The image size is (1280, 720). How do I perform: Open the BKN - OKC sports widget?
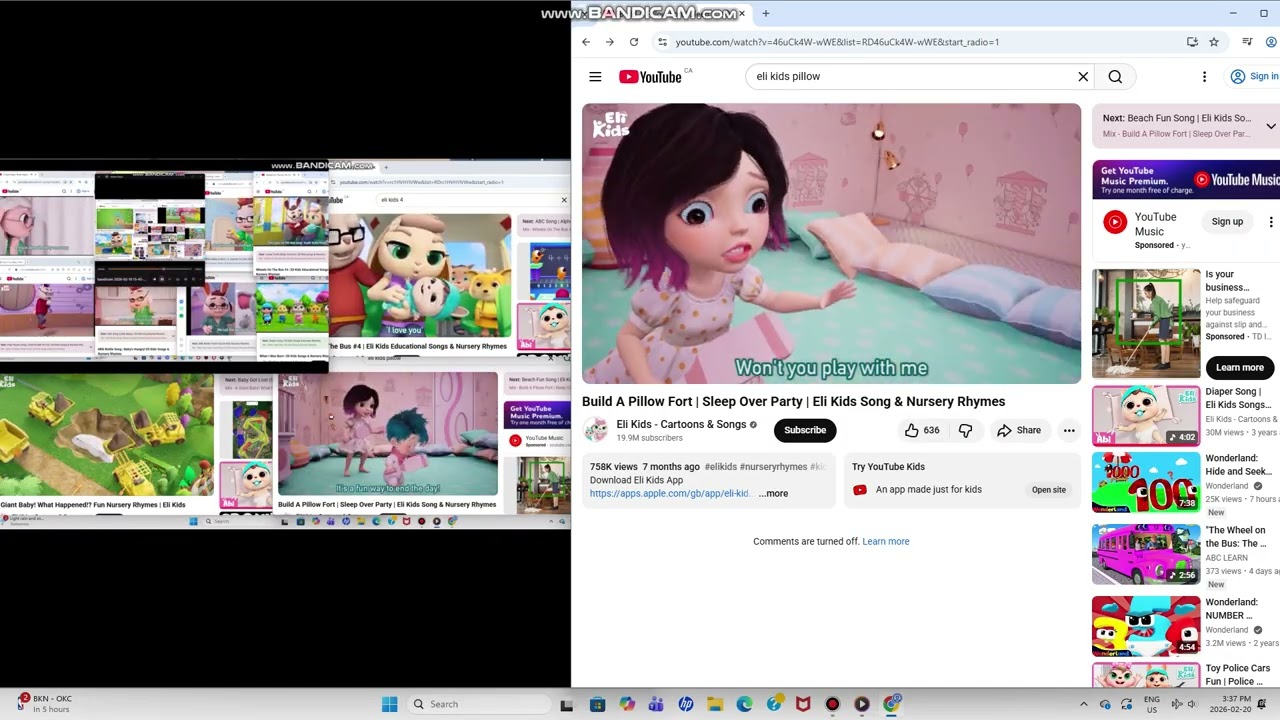click(x=44, y=704)
